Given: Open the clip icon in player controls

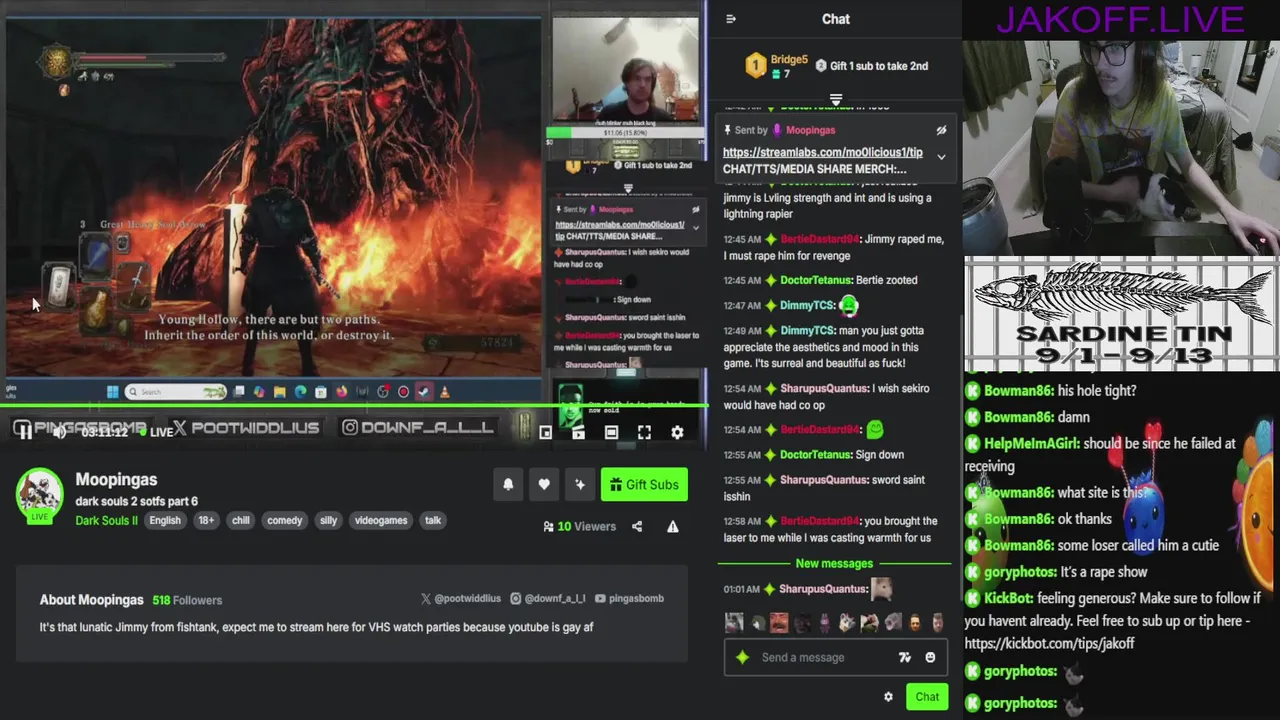Looking at the screenshot, I should pyautogui.click(x=578, y=432).
